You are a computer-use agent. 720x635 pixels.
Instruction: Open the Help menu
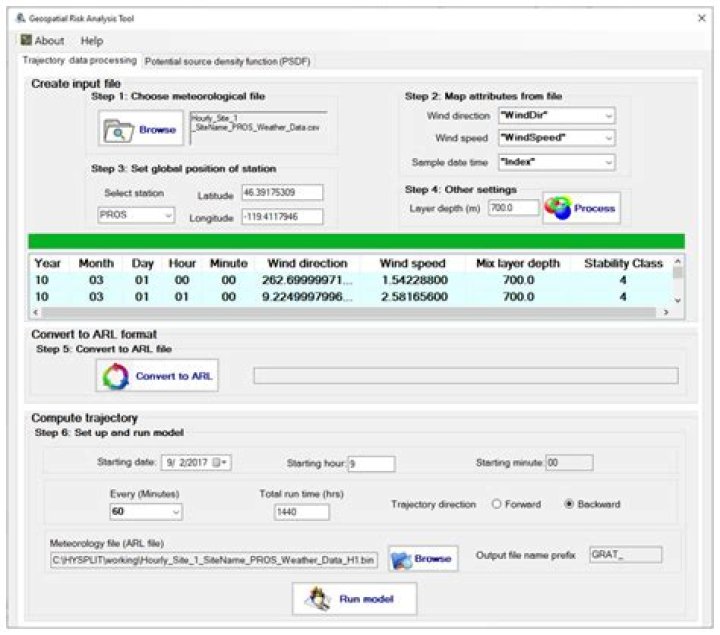92,41
